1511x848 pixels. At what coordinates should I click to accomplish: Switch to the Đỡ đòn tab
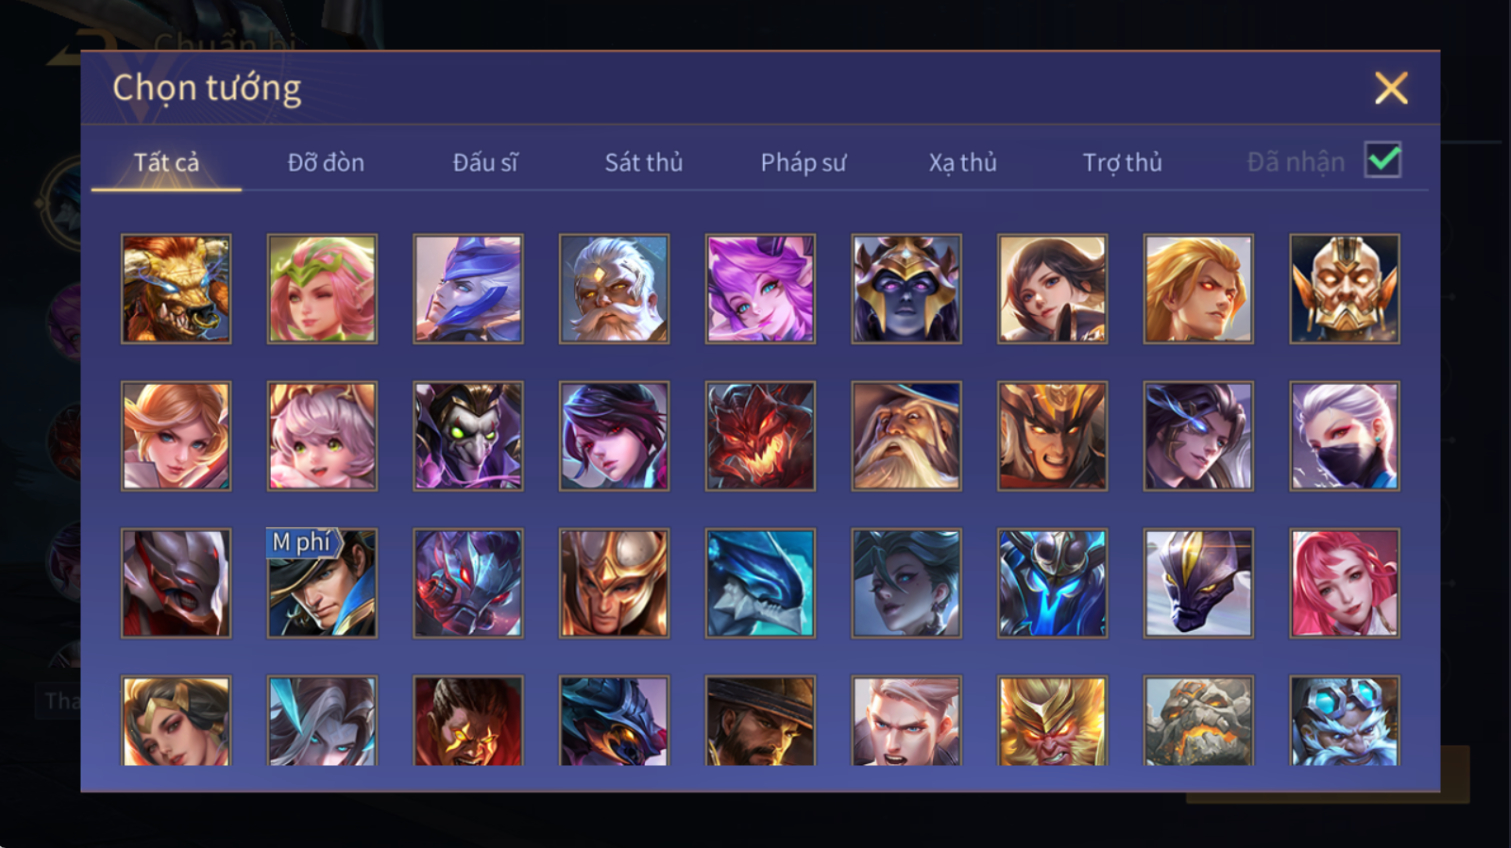(326, 162)
